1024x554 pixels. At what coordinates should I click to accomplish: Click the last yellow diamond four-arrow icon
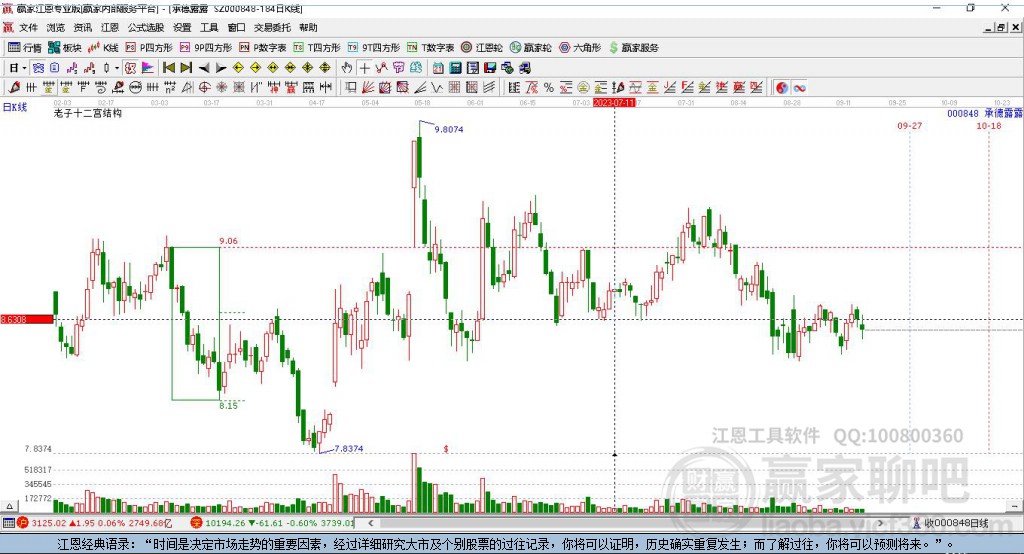click(325, 68)
